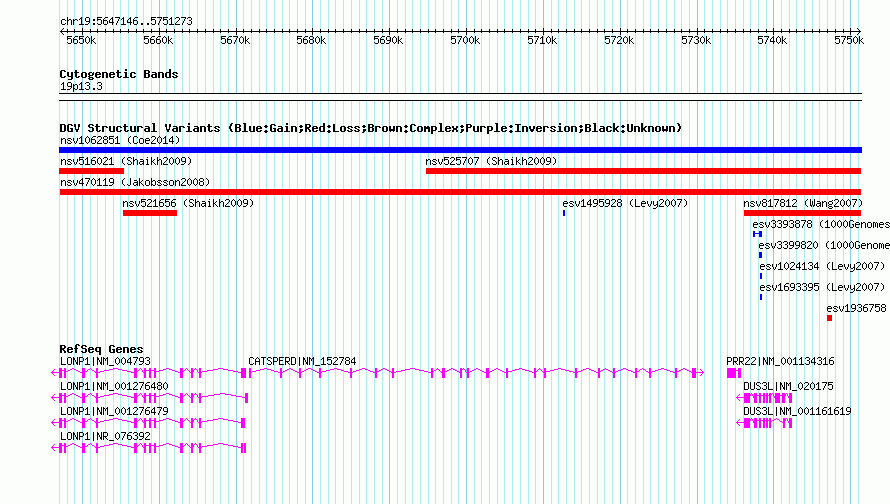Click the 5740k ruler position
890x504 pixels.
pos(772,40)
